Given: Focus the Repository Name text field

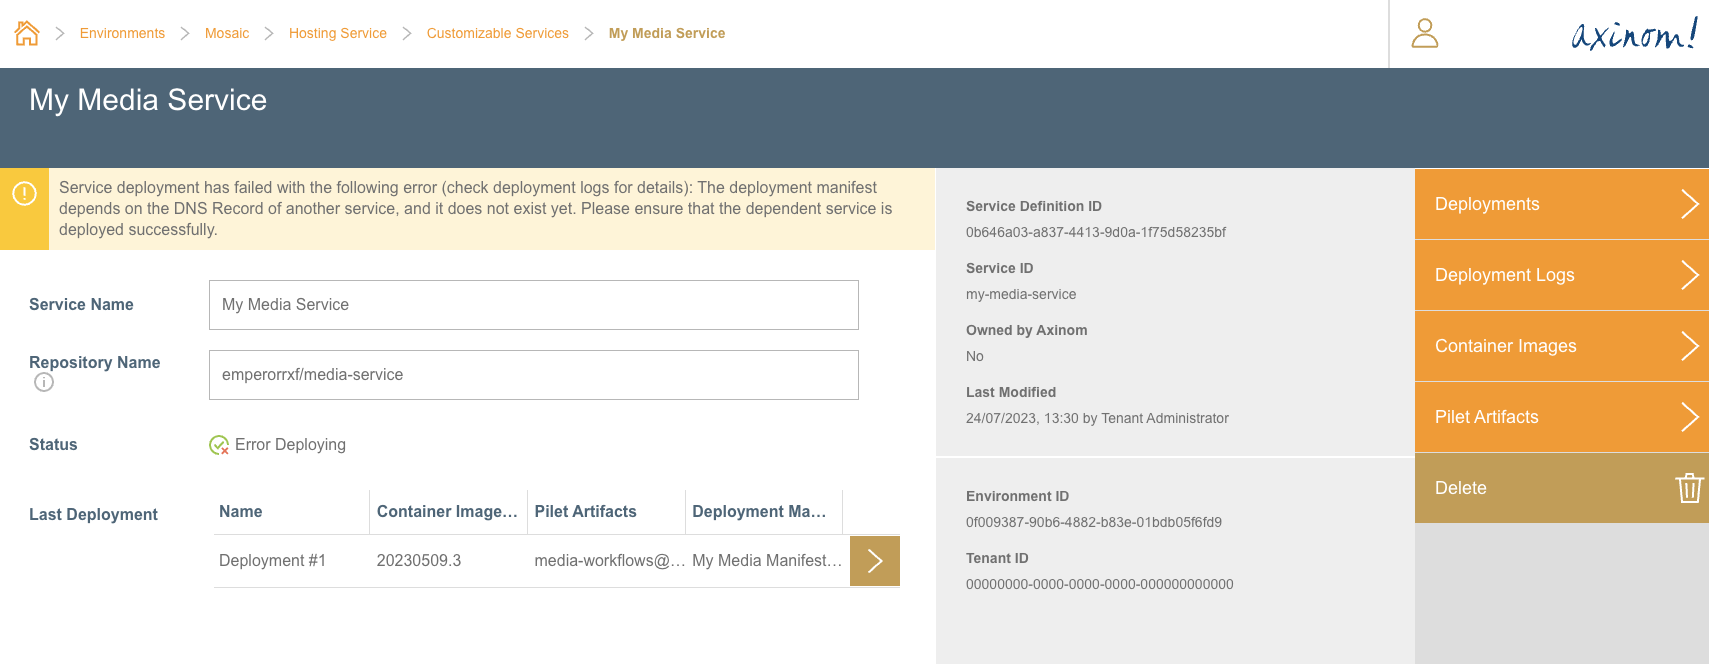Looking at the screenshot, I should click(533, 375).
